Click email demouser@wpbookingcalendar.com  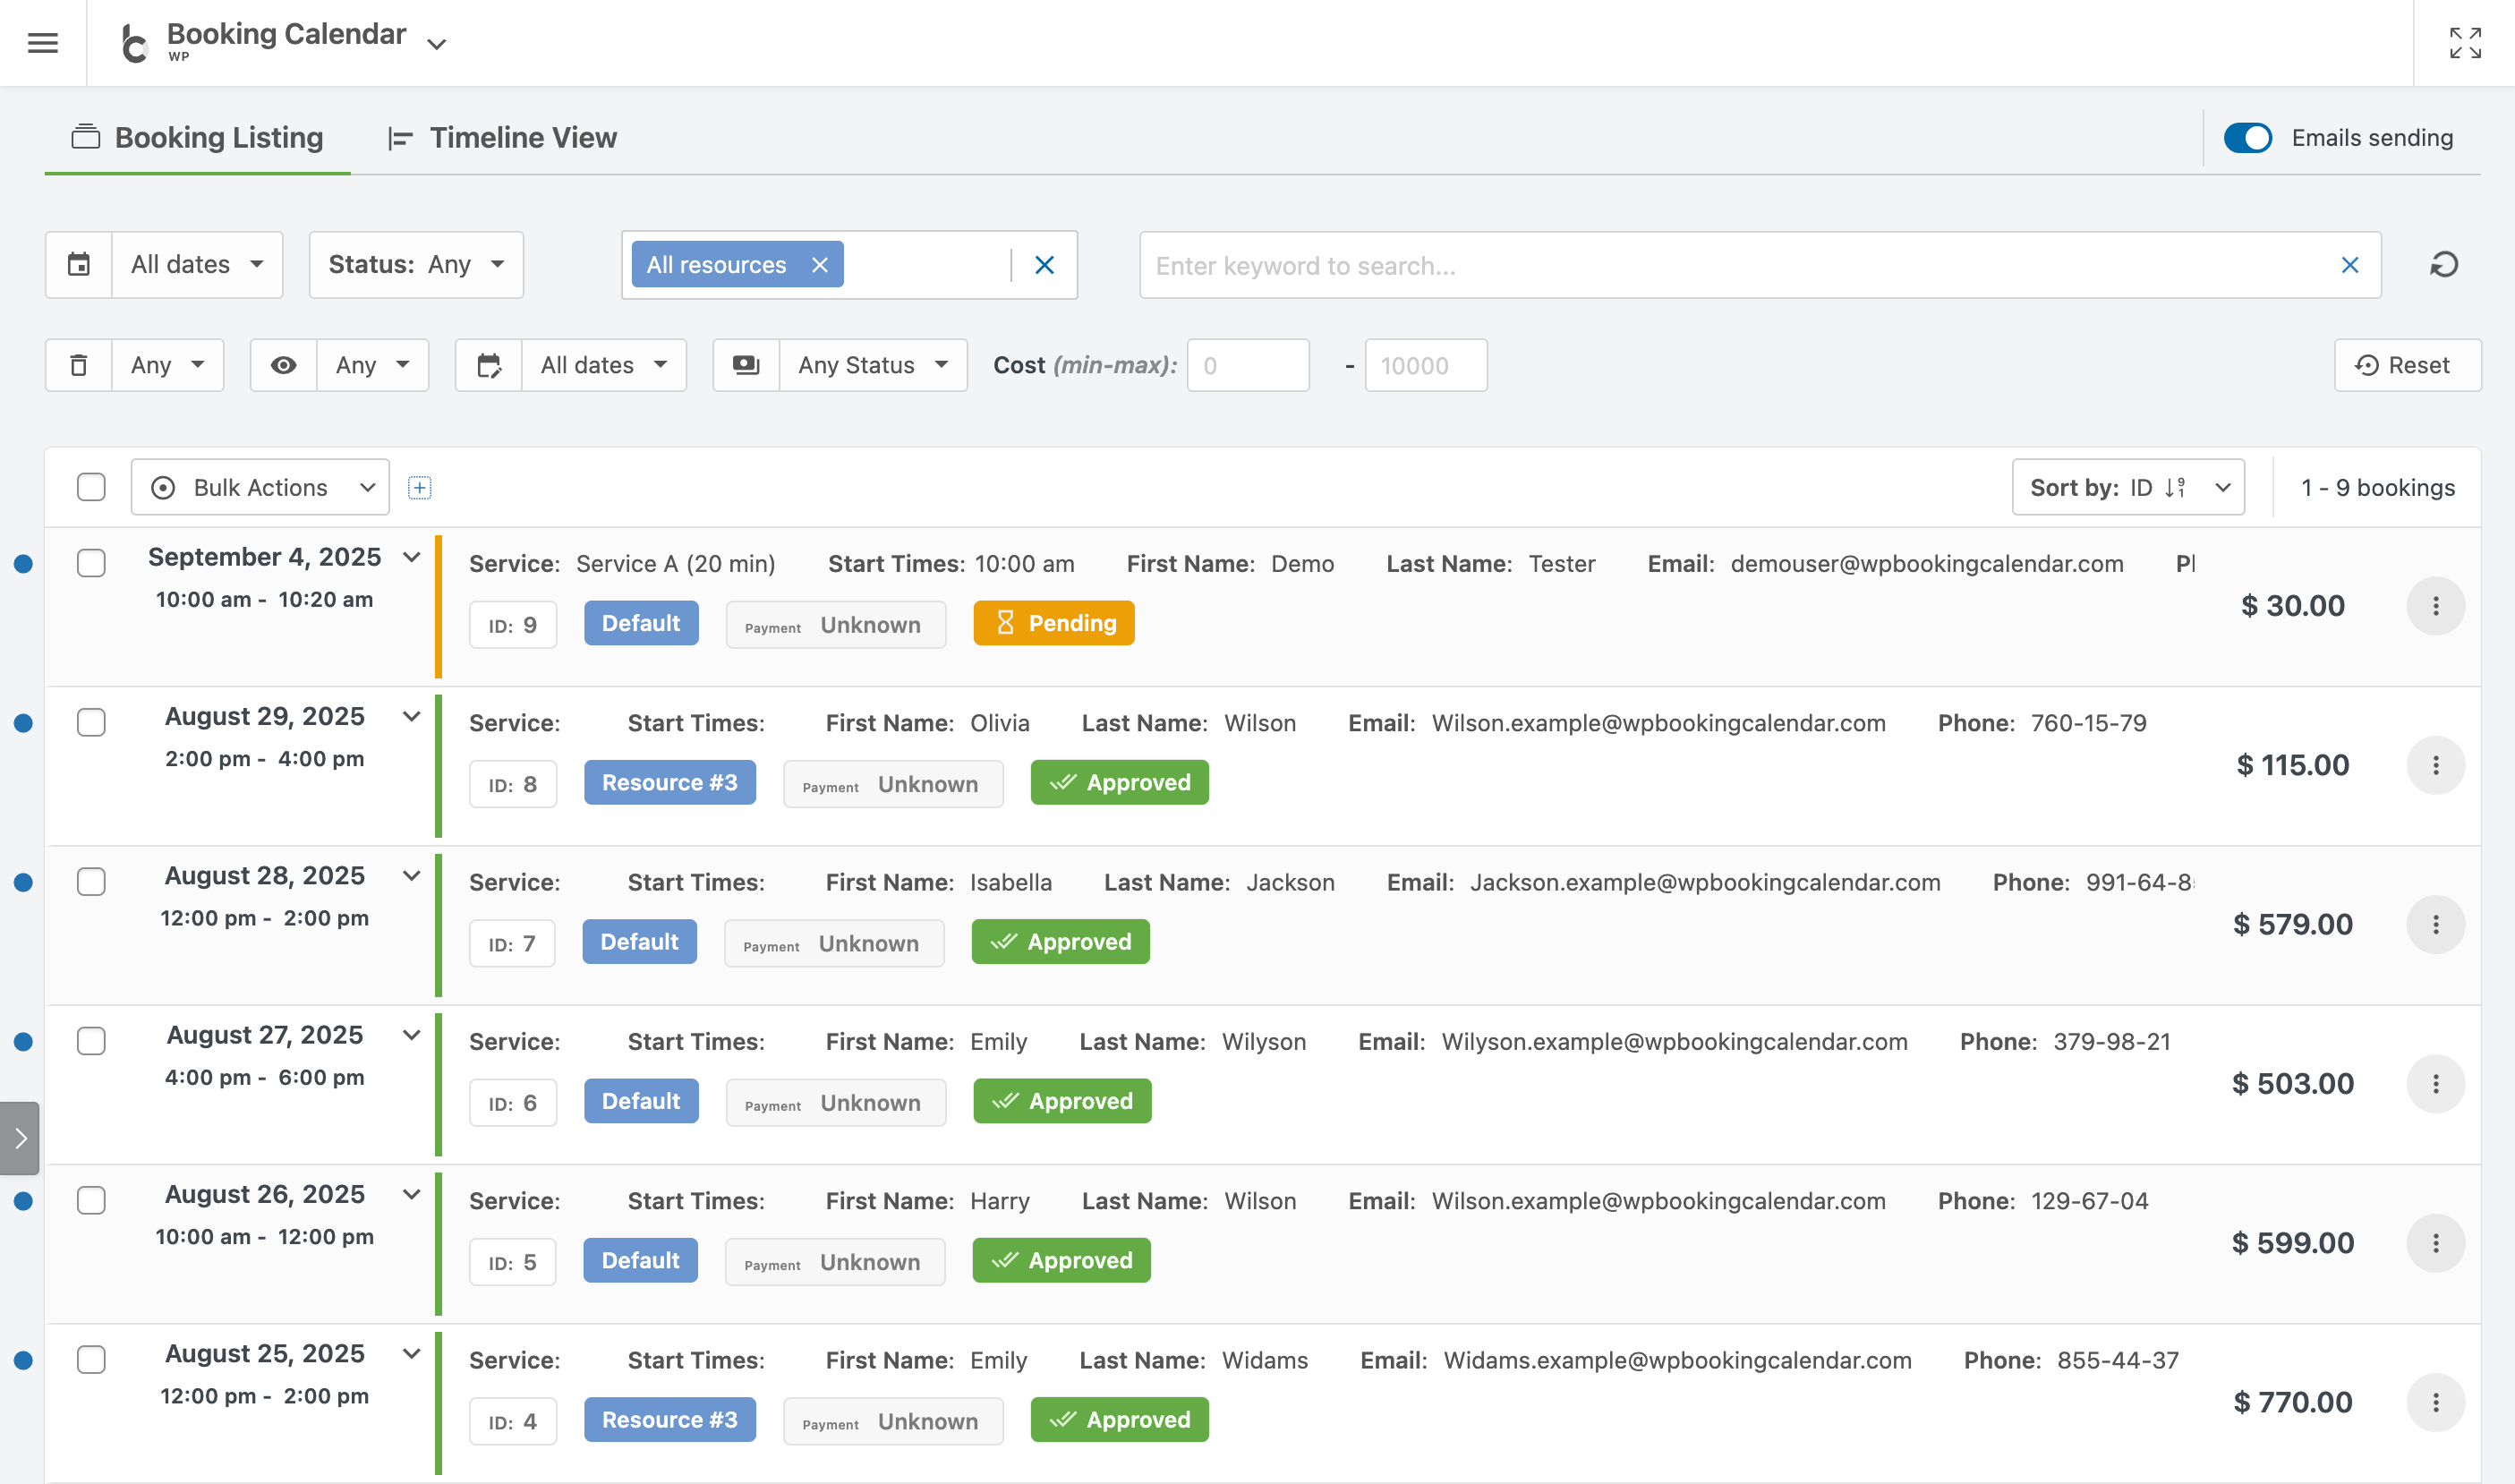coord(1926,564)
